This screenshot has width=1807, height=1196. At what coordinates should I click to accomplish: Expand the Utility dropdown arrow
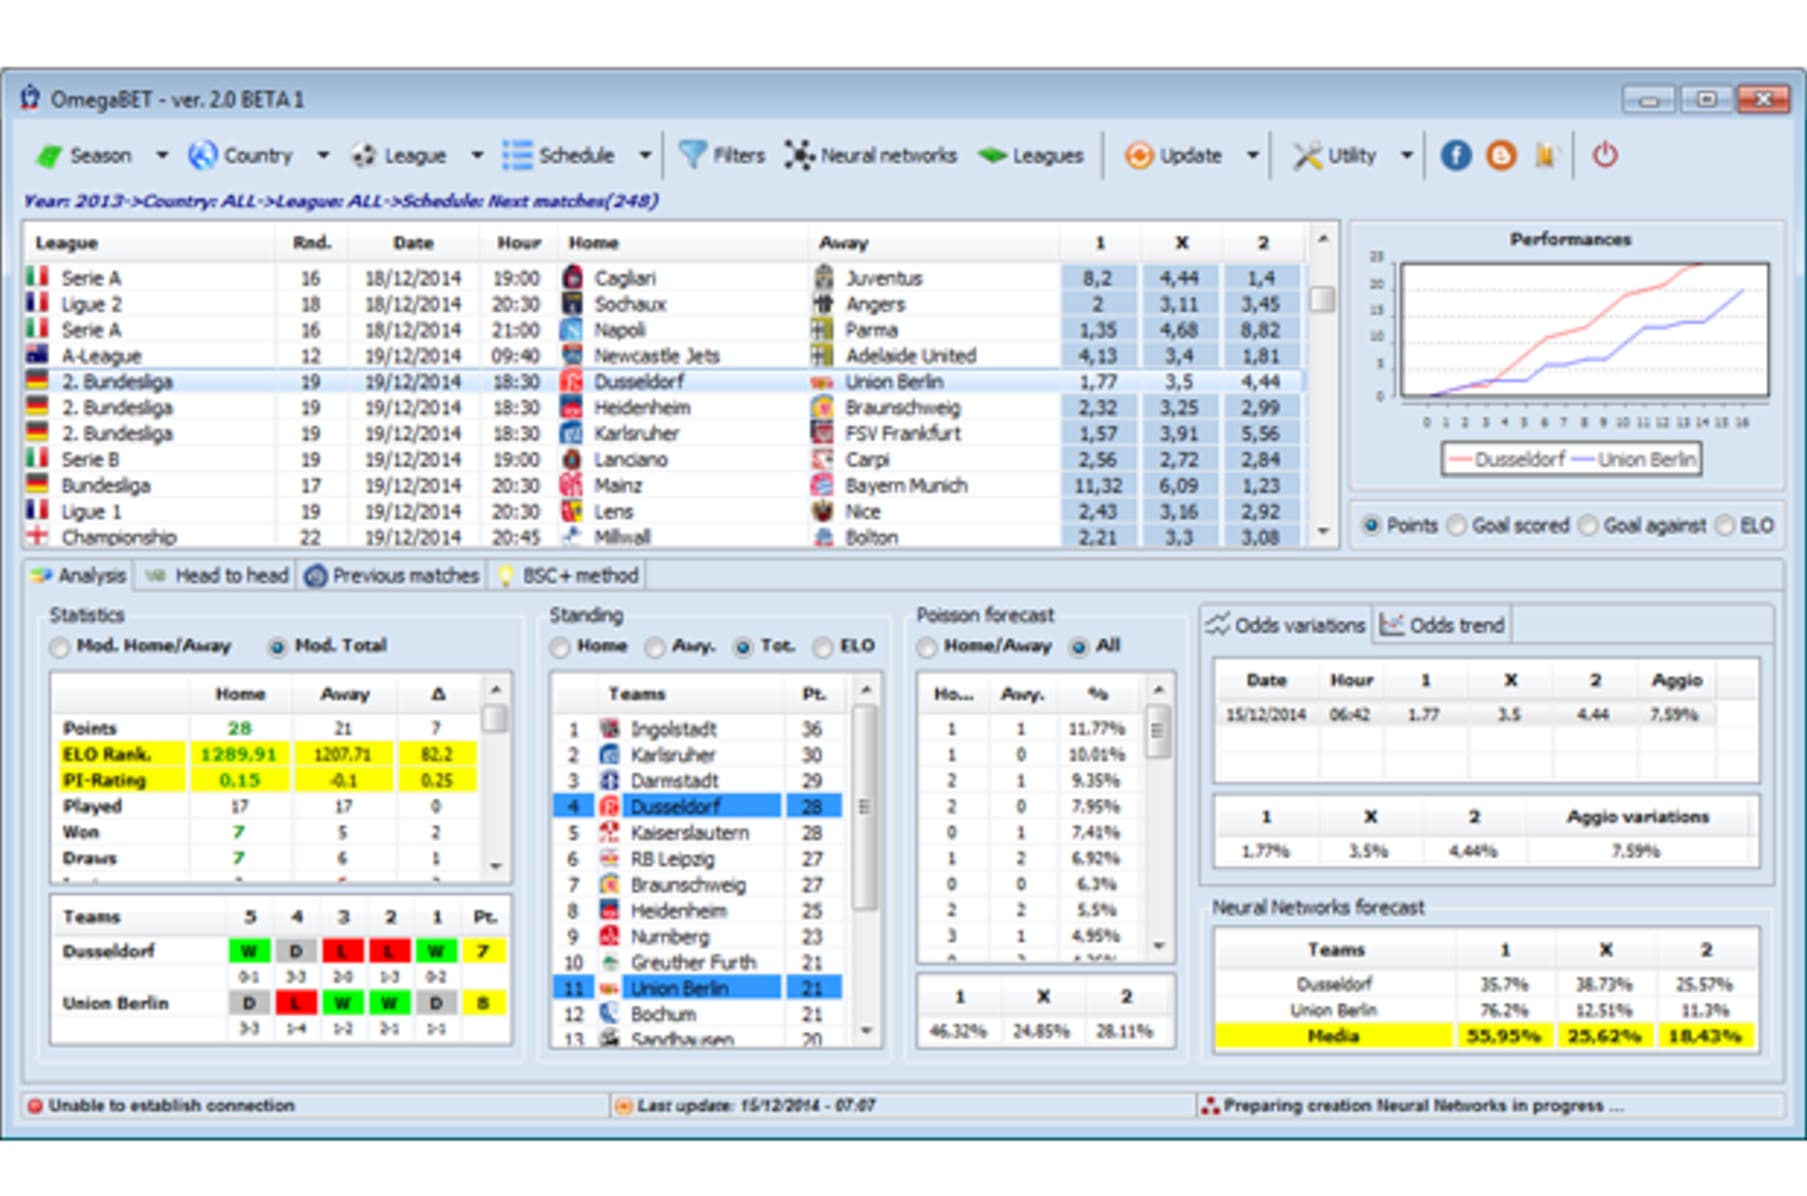pyautogui.click(x=1406, y=156)
